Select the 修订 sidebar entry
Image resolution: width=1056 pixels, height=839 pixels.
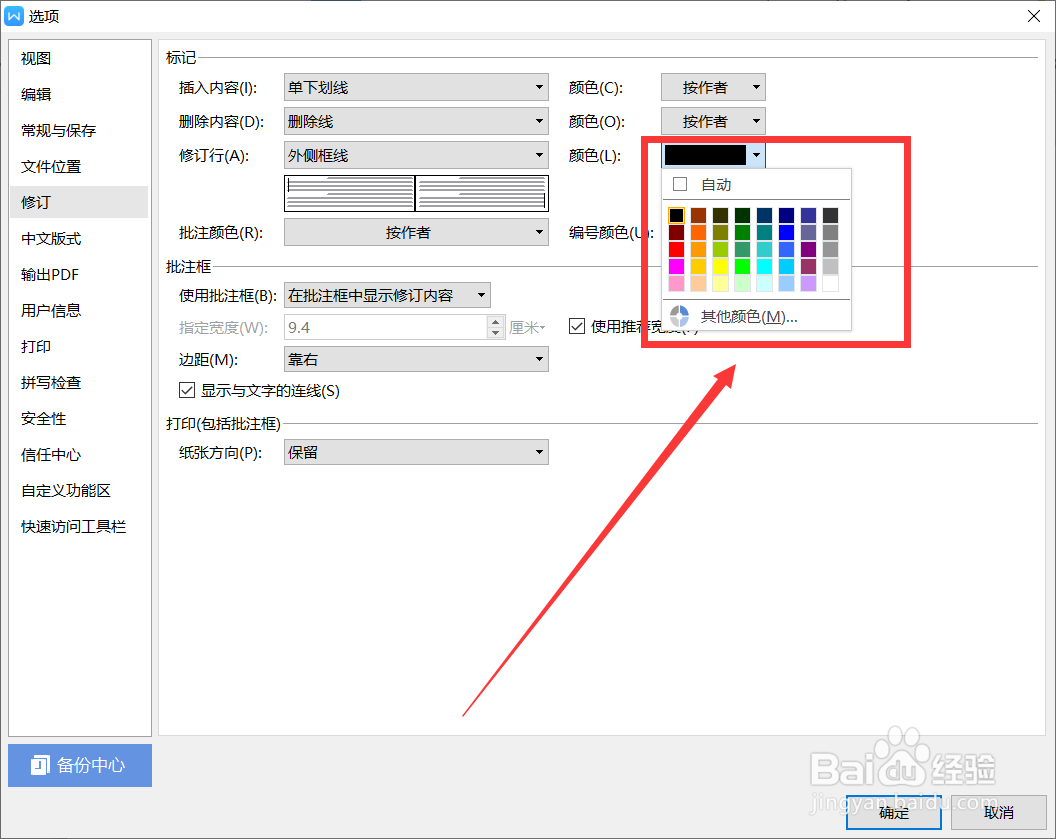click(79, 202)
